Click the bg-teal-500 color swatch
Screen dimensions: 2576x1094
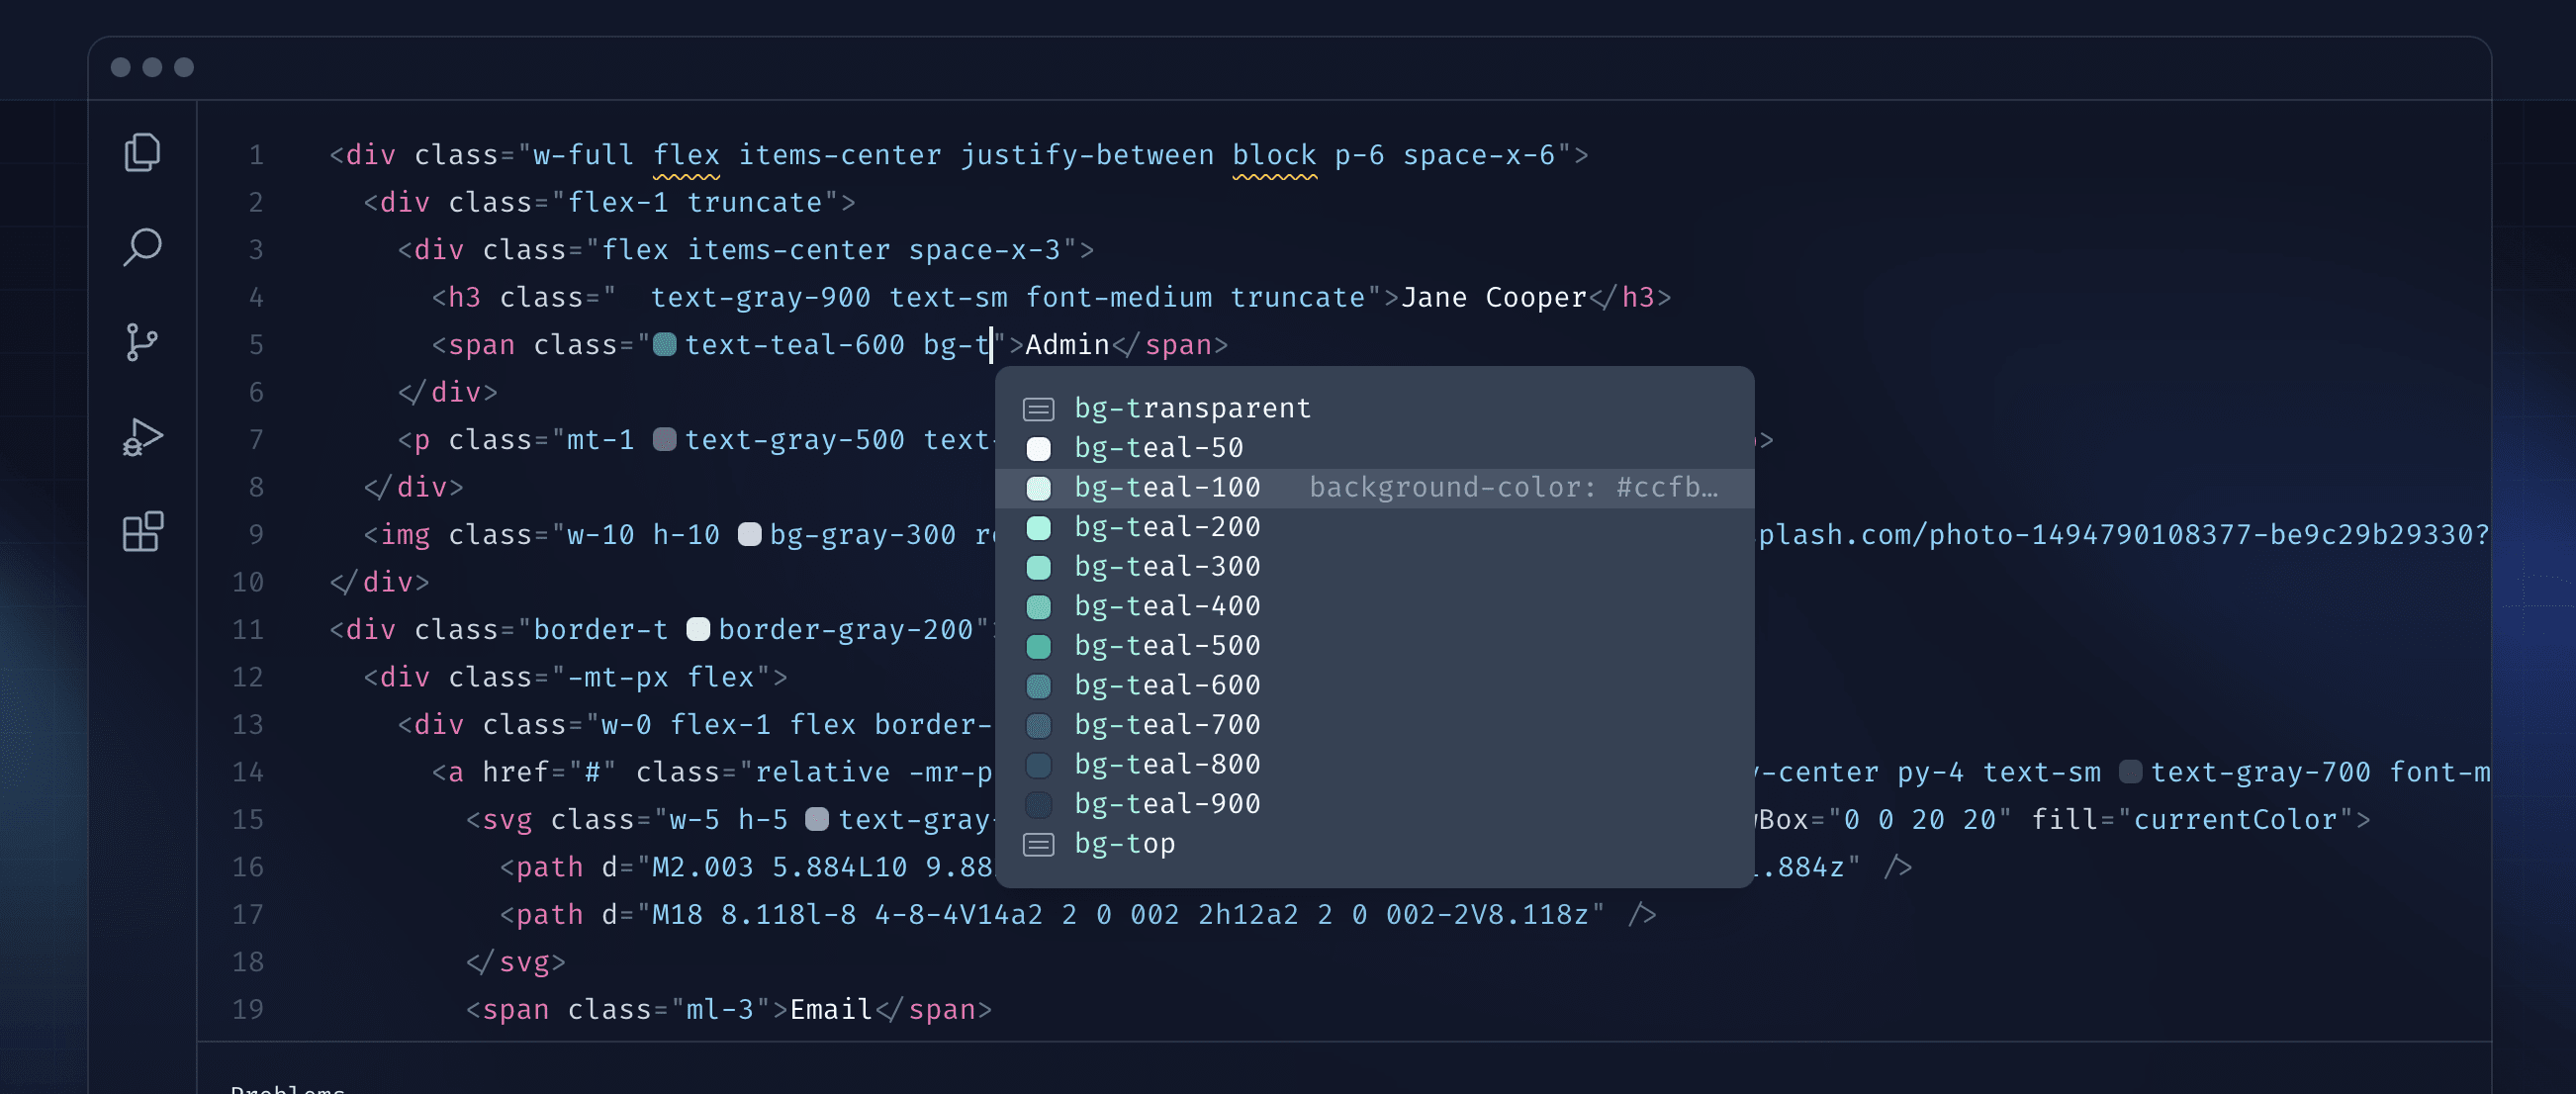pos(1039,647)
